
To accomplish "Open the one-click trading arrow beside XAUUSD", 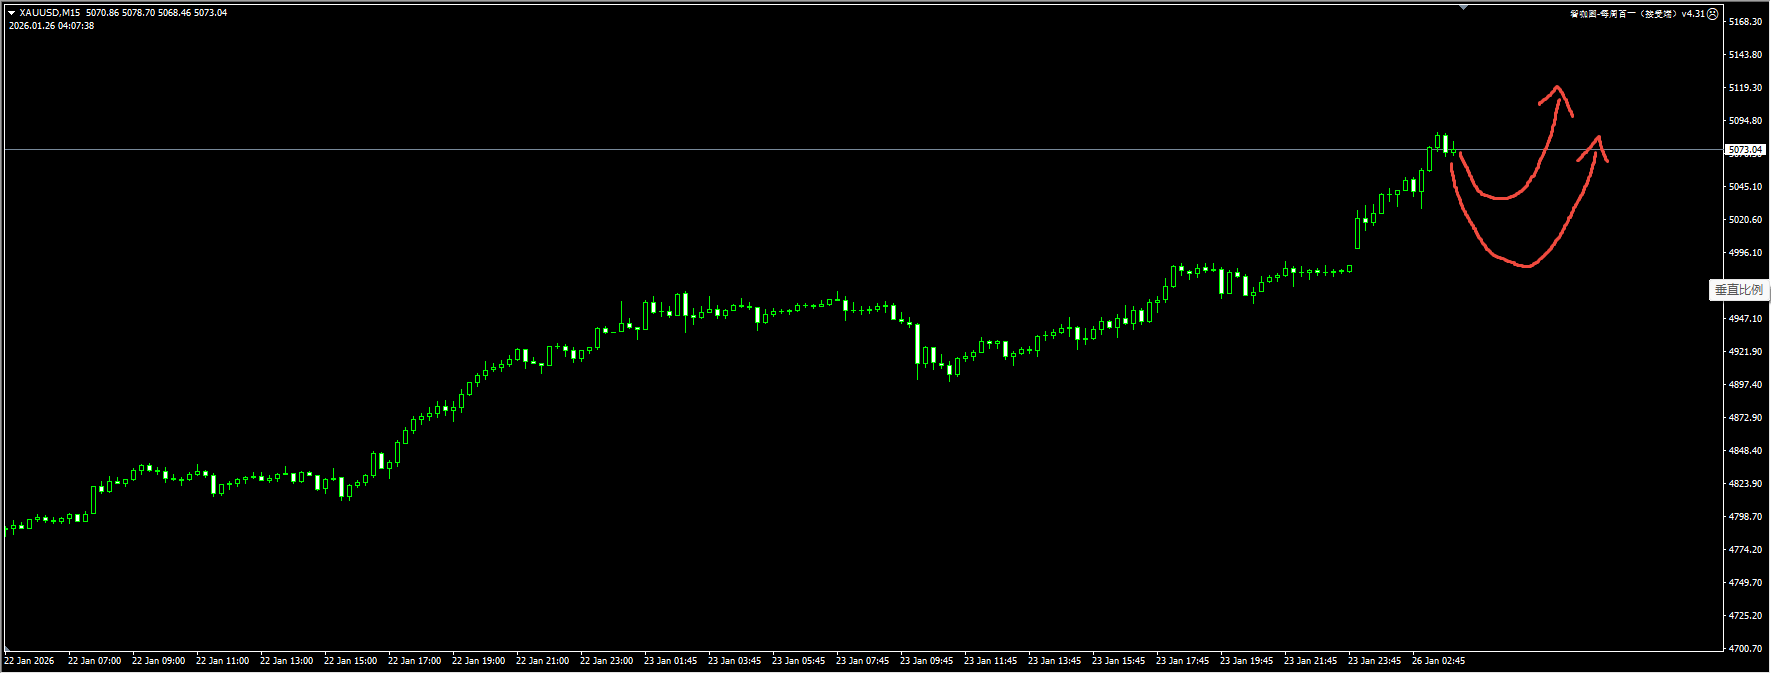I will tap(12, 13).
